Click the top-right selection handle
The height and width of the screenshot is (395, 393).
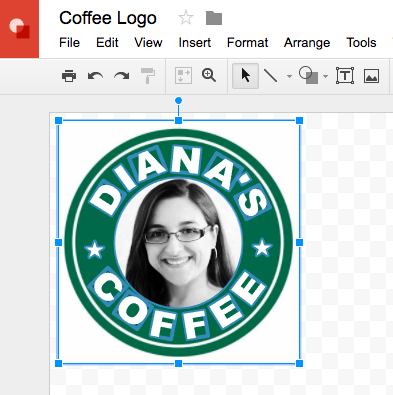pos(299,120)
